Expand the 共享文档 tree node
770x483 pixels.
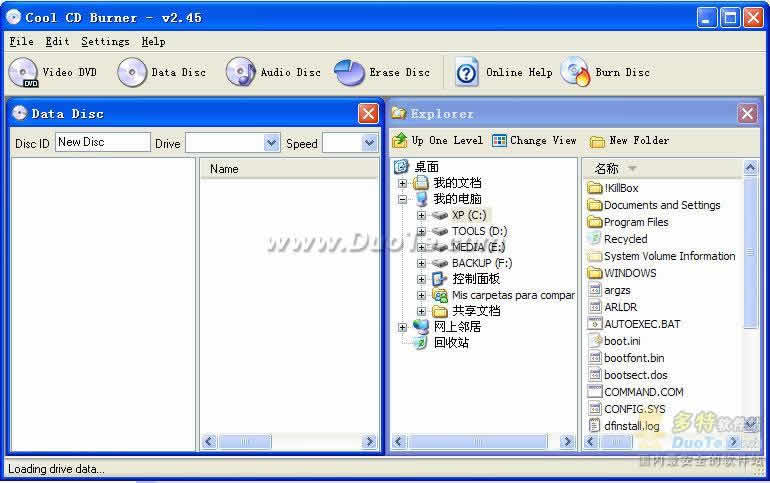click(x=421, y=311)
